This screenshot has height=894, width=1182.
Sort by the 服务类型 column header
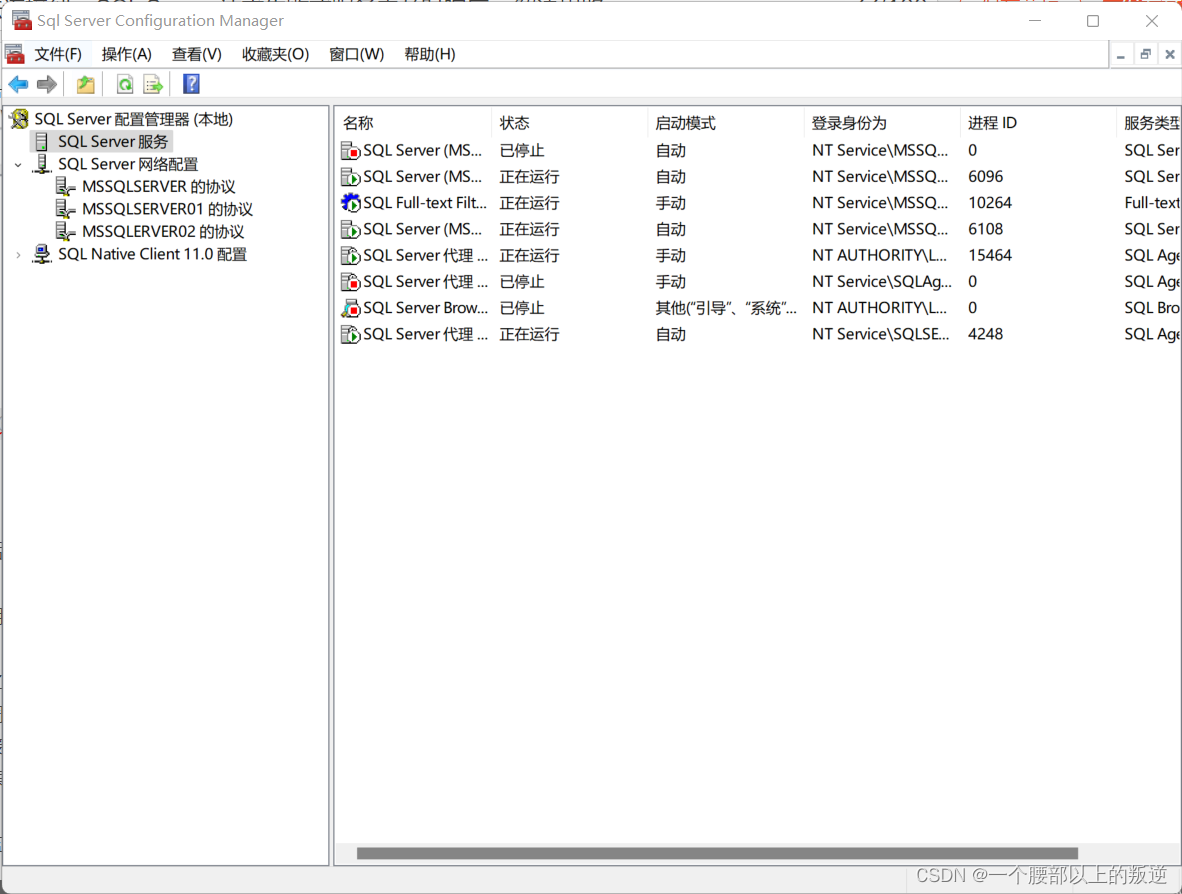click(x=1149, y=123)
